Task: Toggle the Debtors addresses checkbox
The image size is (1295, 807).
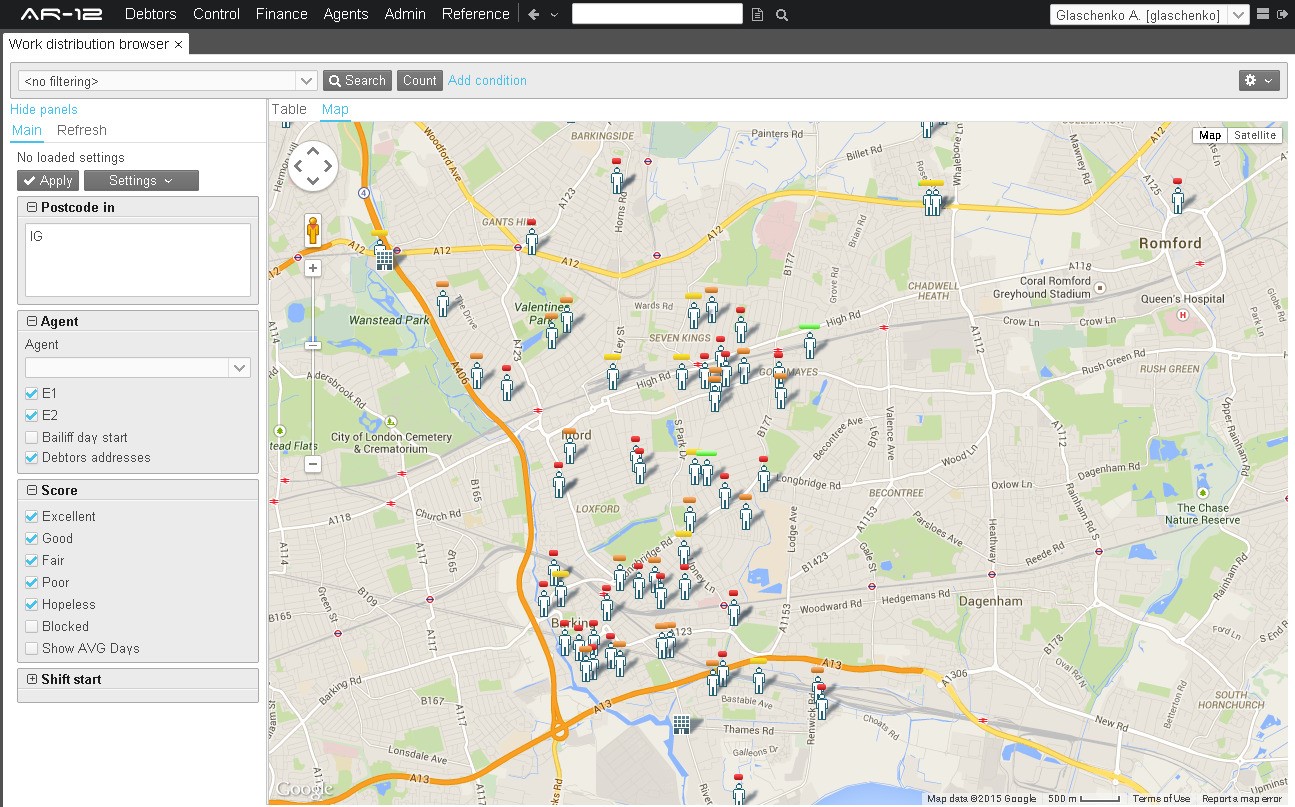Action: coord(32,458)
